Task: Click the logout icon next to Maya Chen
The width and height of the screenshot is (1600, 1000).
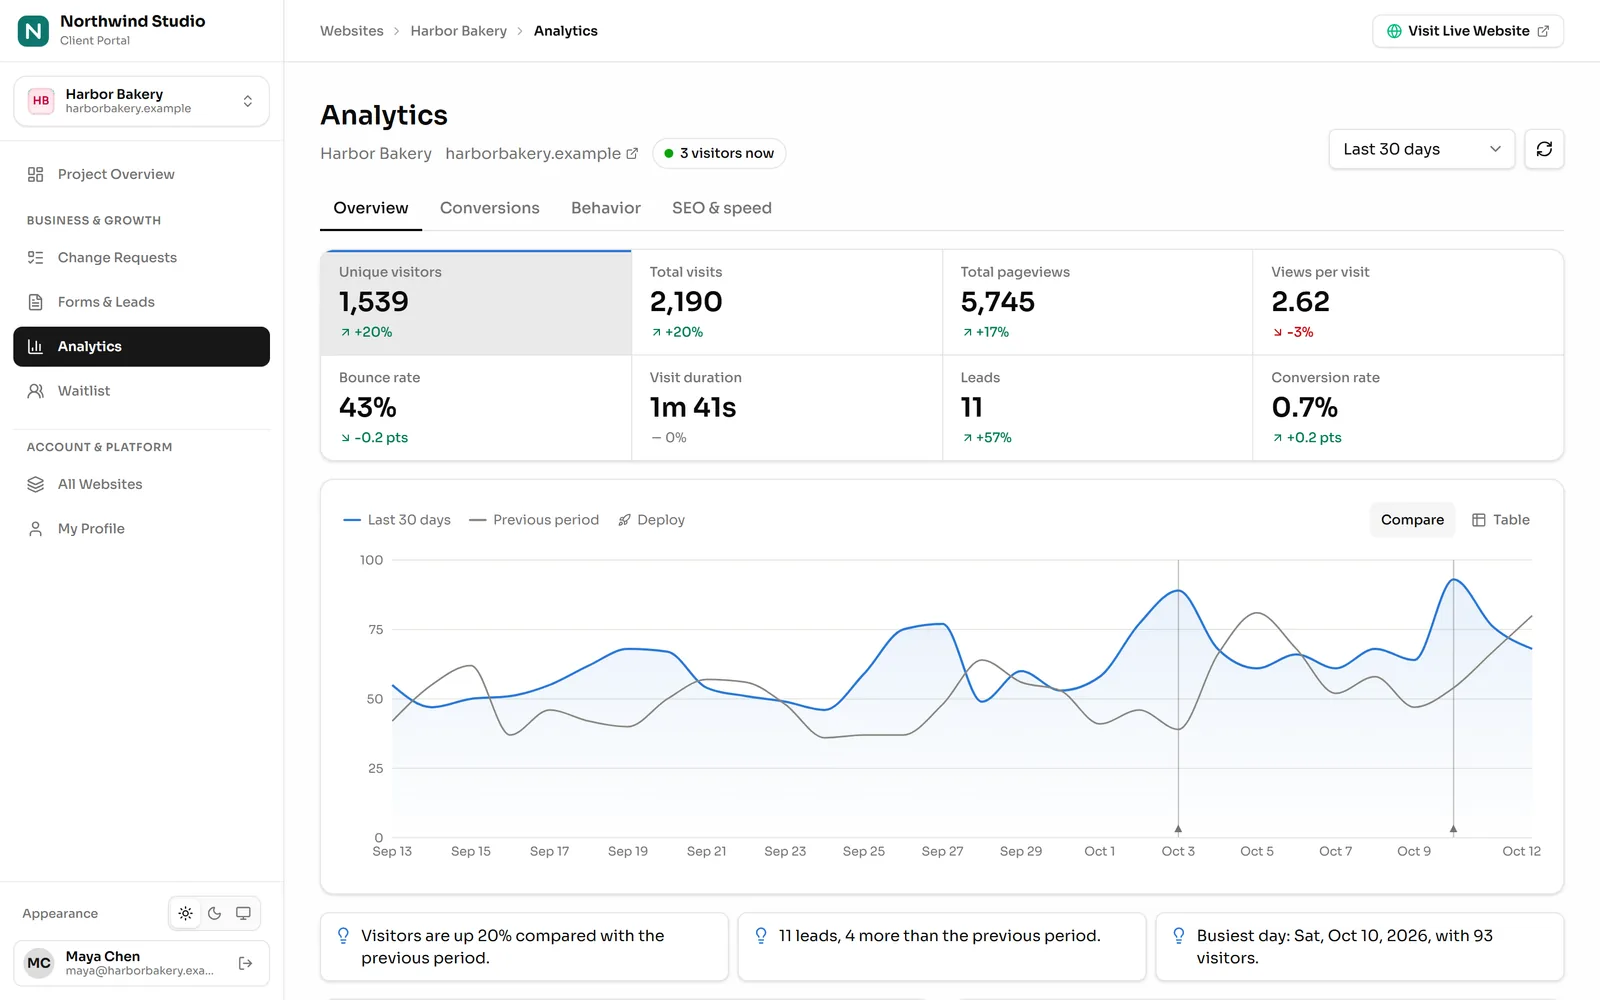Action: 245,963
